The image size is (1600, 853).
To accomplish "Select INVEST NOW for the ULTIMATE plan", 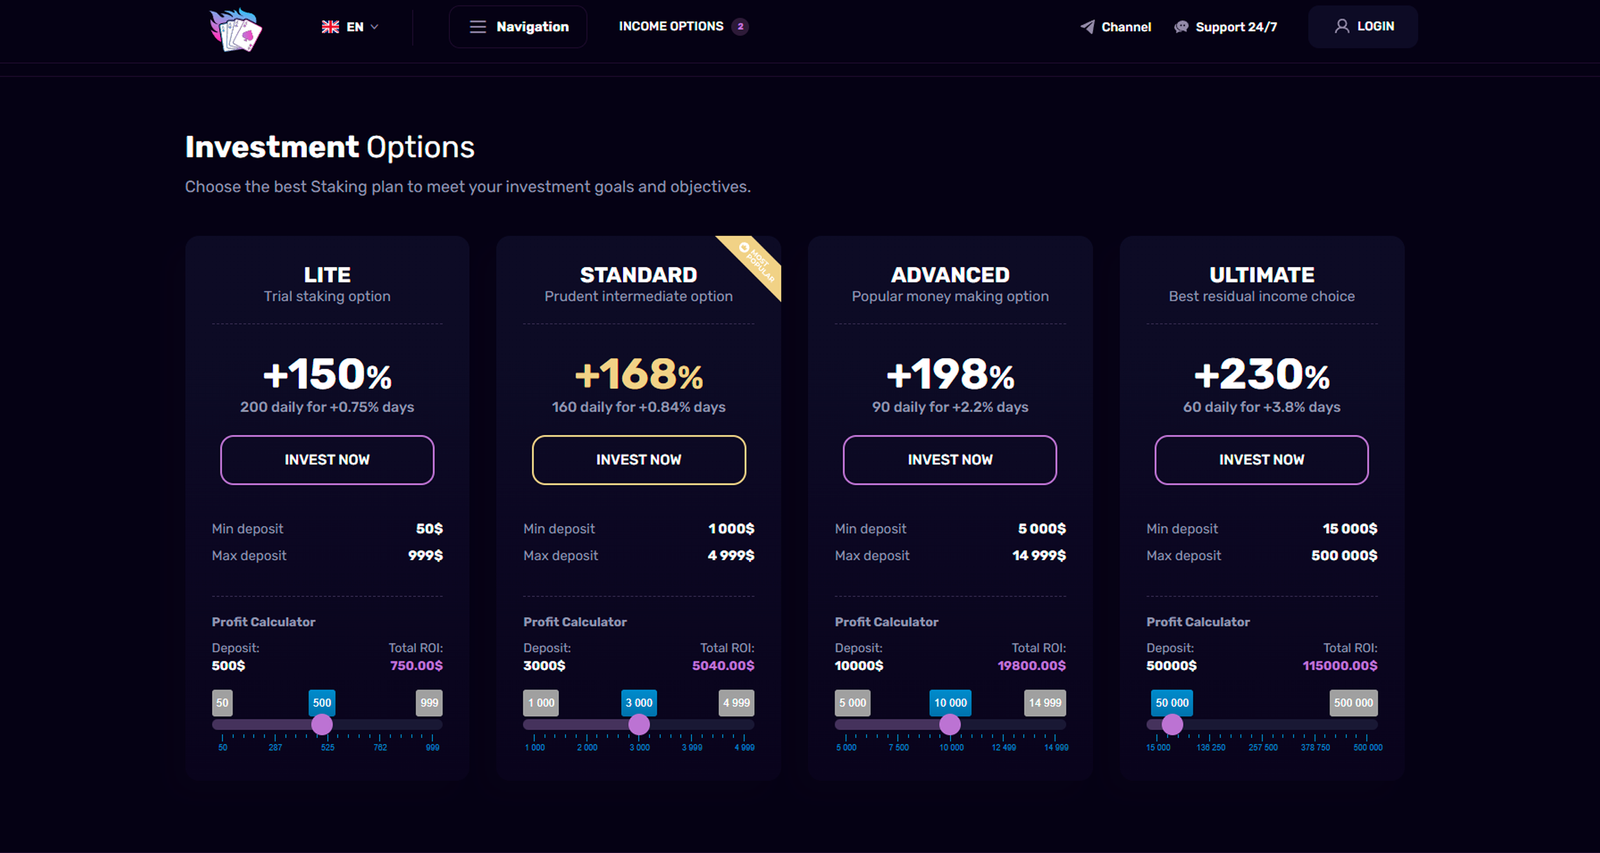I will tap(1261, 460).
